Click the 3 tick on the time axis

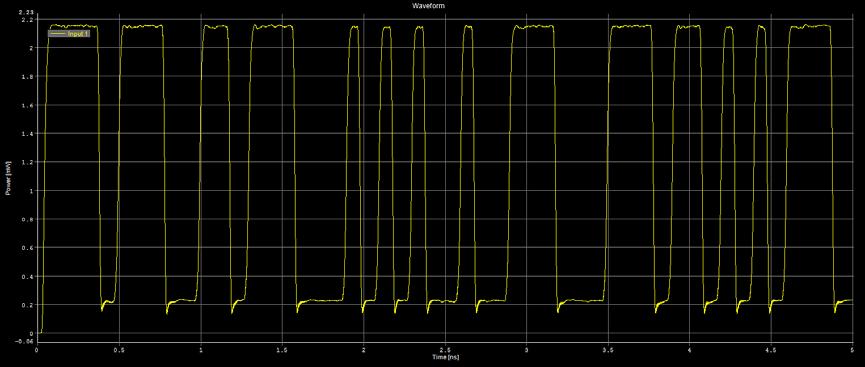click(526, 350)
